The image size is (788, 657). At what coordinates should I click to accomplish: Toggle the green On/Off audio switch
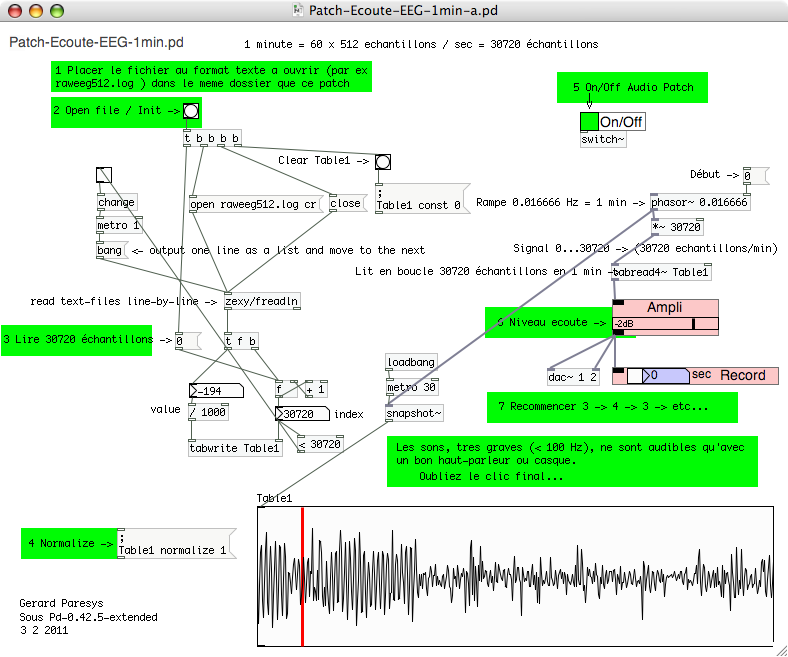click(589, 122)
